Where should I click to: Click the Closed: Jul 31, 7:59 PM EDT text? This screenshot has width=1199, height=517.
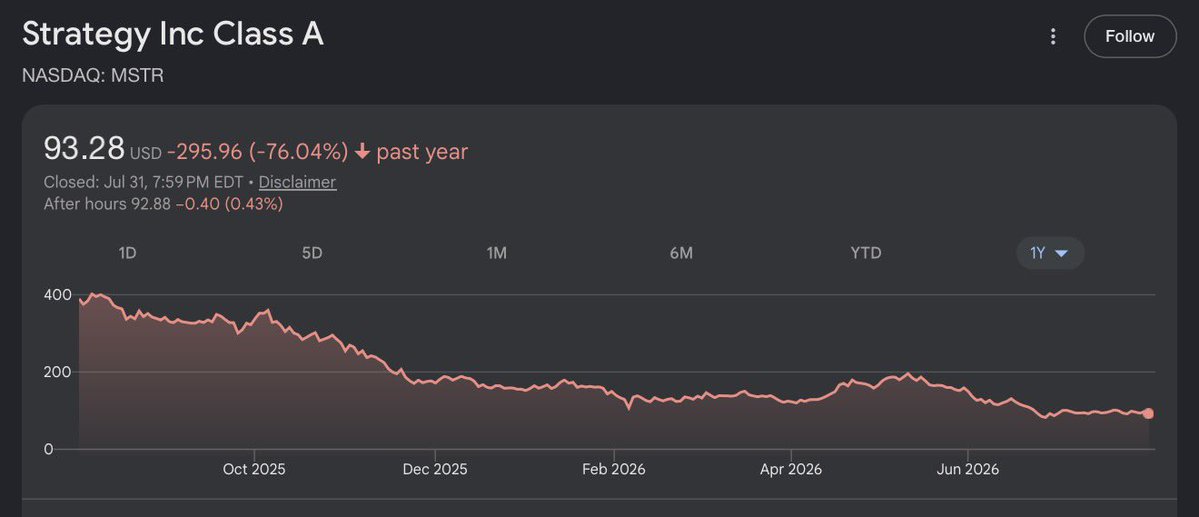(143, 182)
